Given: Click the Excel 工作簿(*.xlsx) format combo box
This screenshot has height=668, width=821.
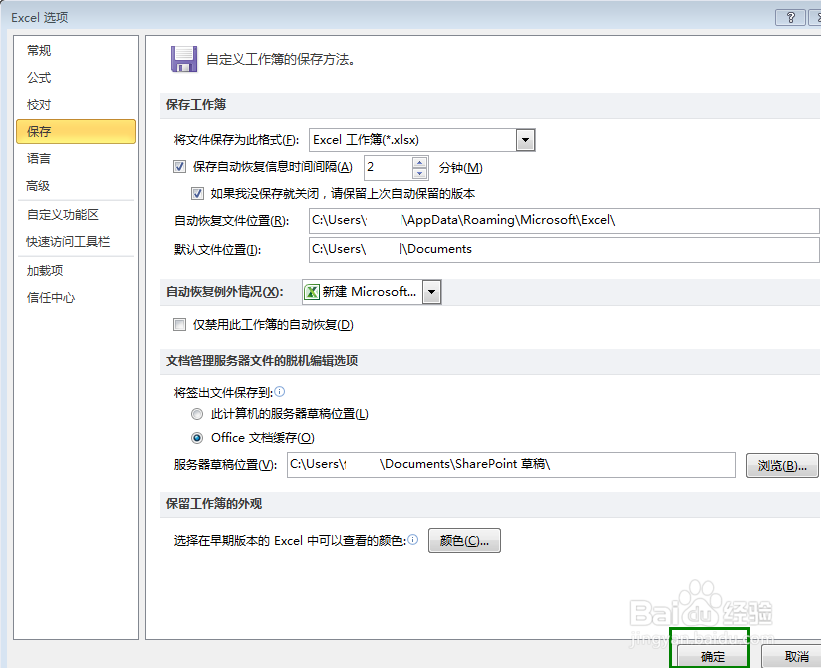Looking at the screenshot, I should 422,140.
